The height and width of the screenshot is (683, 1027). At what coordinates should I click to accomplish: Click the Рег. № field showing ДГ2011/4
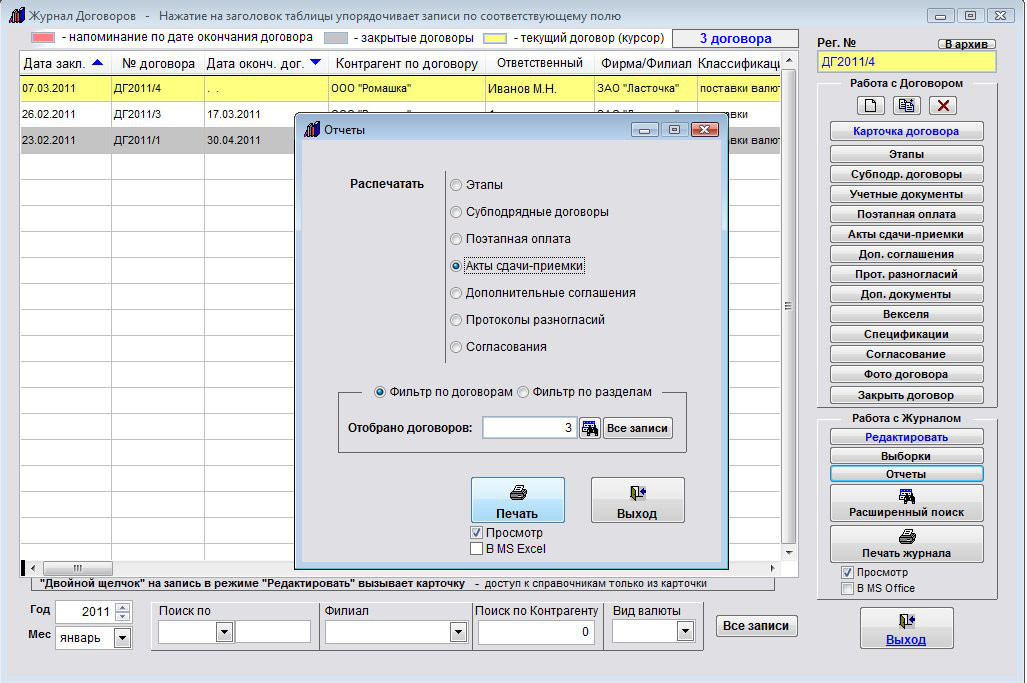906,62
